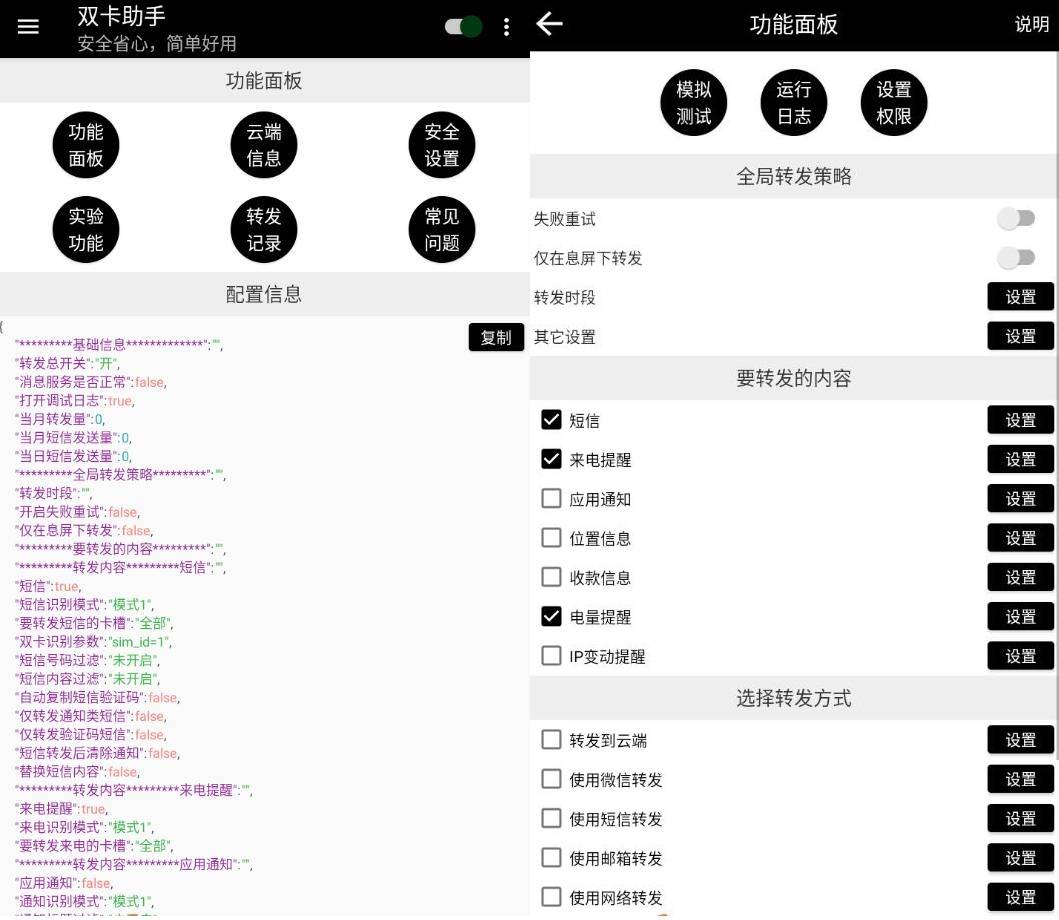Screen dimensions: 1059x920
Task: Open 说明 in the top bar
Action: point(1032,24)
